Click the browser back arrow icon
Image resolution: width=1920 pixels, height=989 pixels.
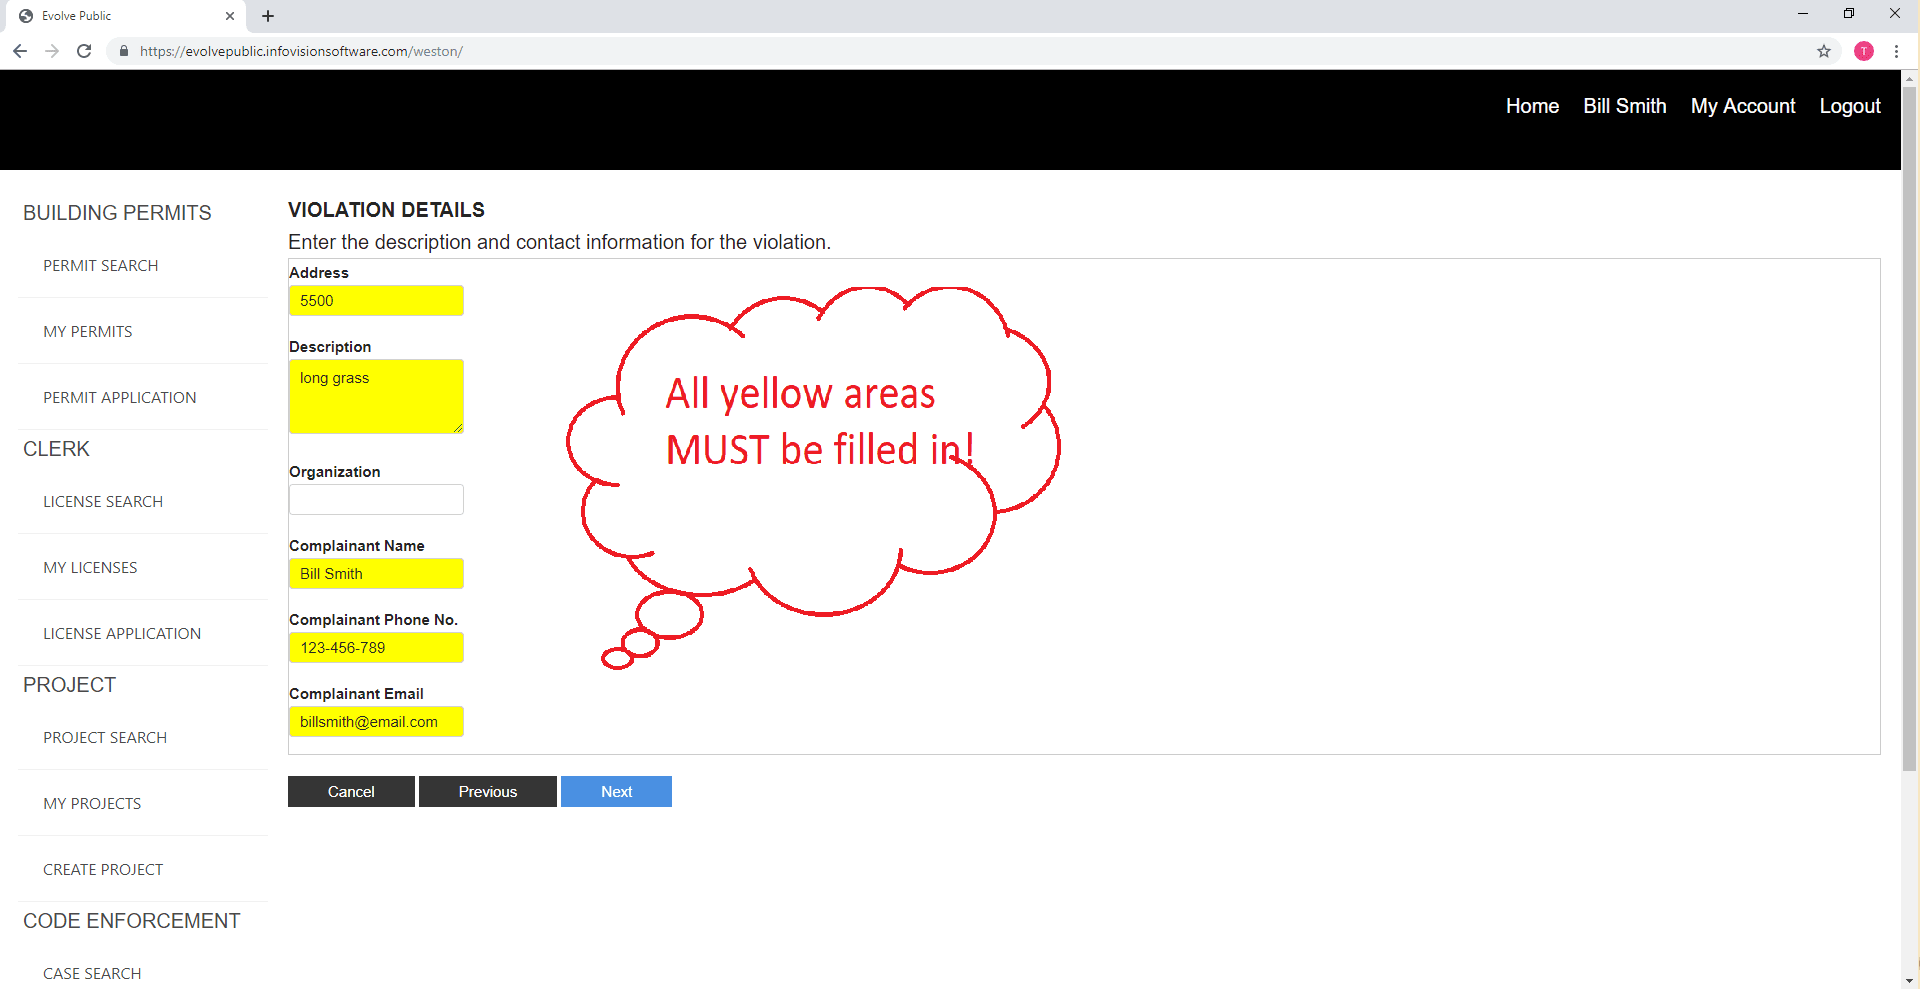click(x=20, y=51)
